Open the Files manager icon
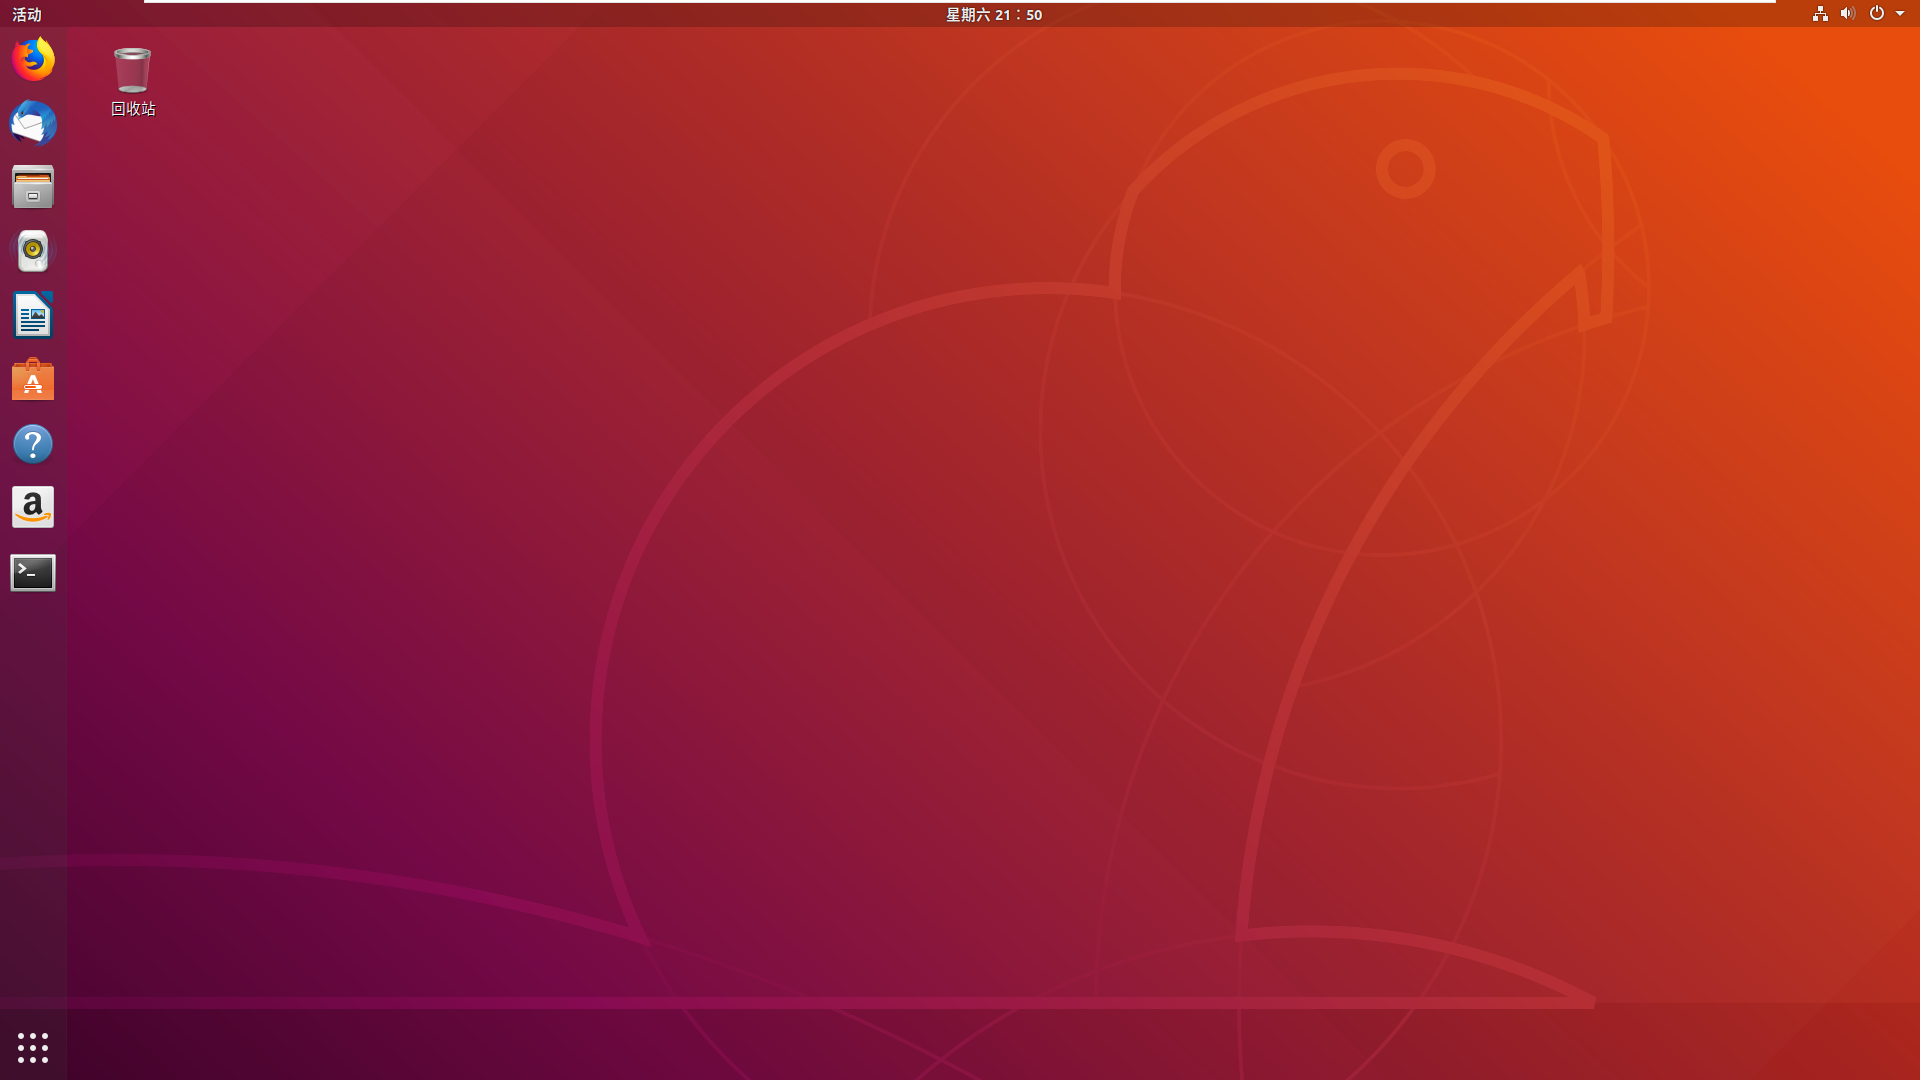Screen dimensions: 1920x1080 click(33, 187)
